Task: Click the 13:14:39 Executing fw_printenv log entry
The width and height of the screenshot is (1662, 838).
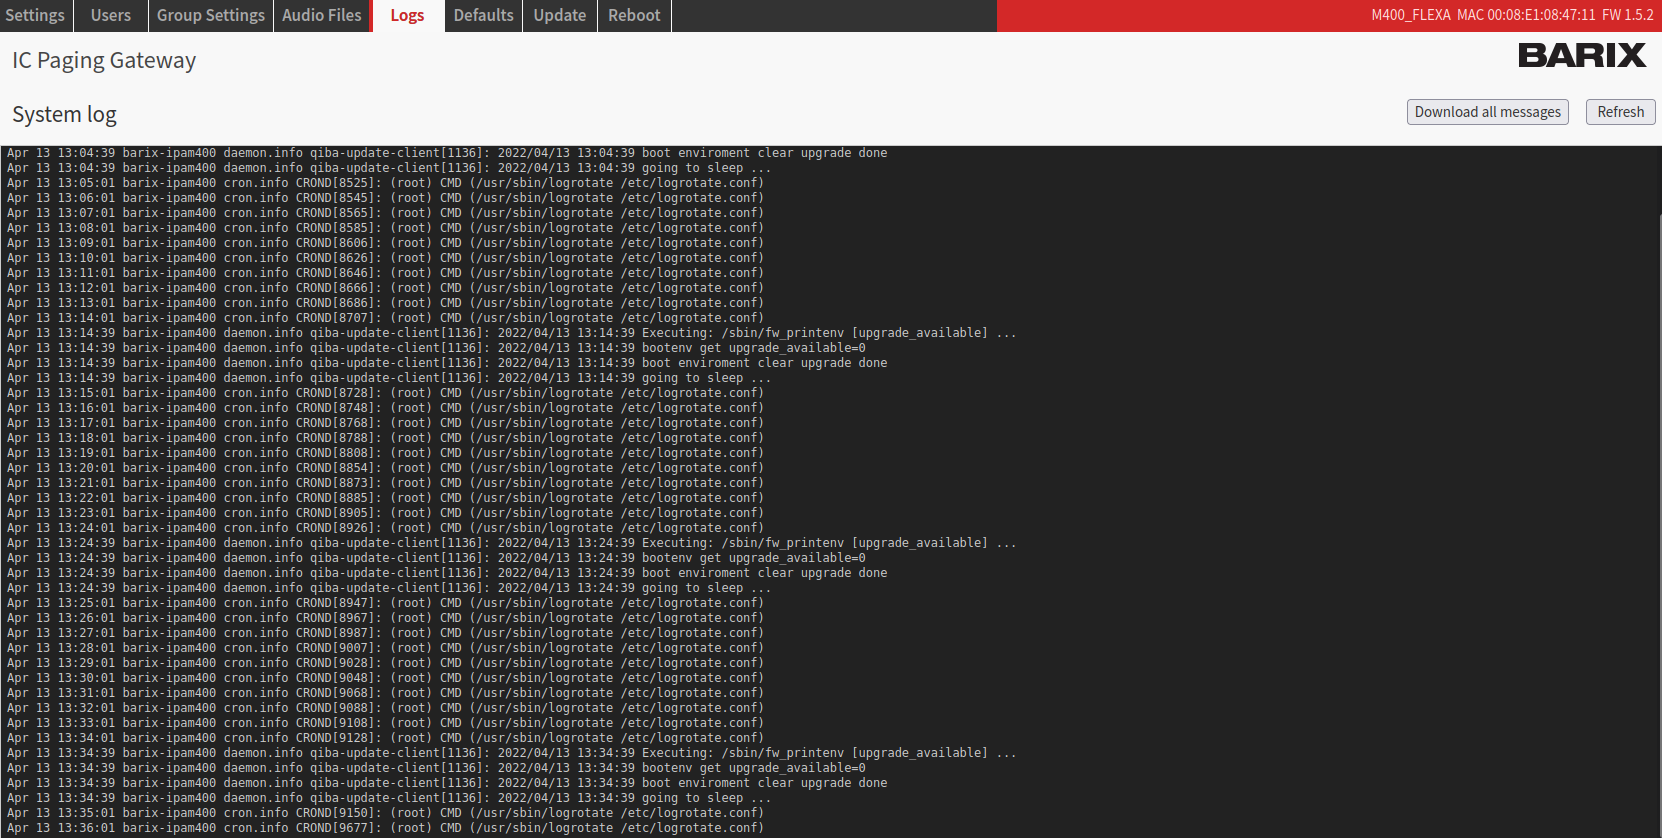Action: (x=510, y=333)
